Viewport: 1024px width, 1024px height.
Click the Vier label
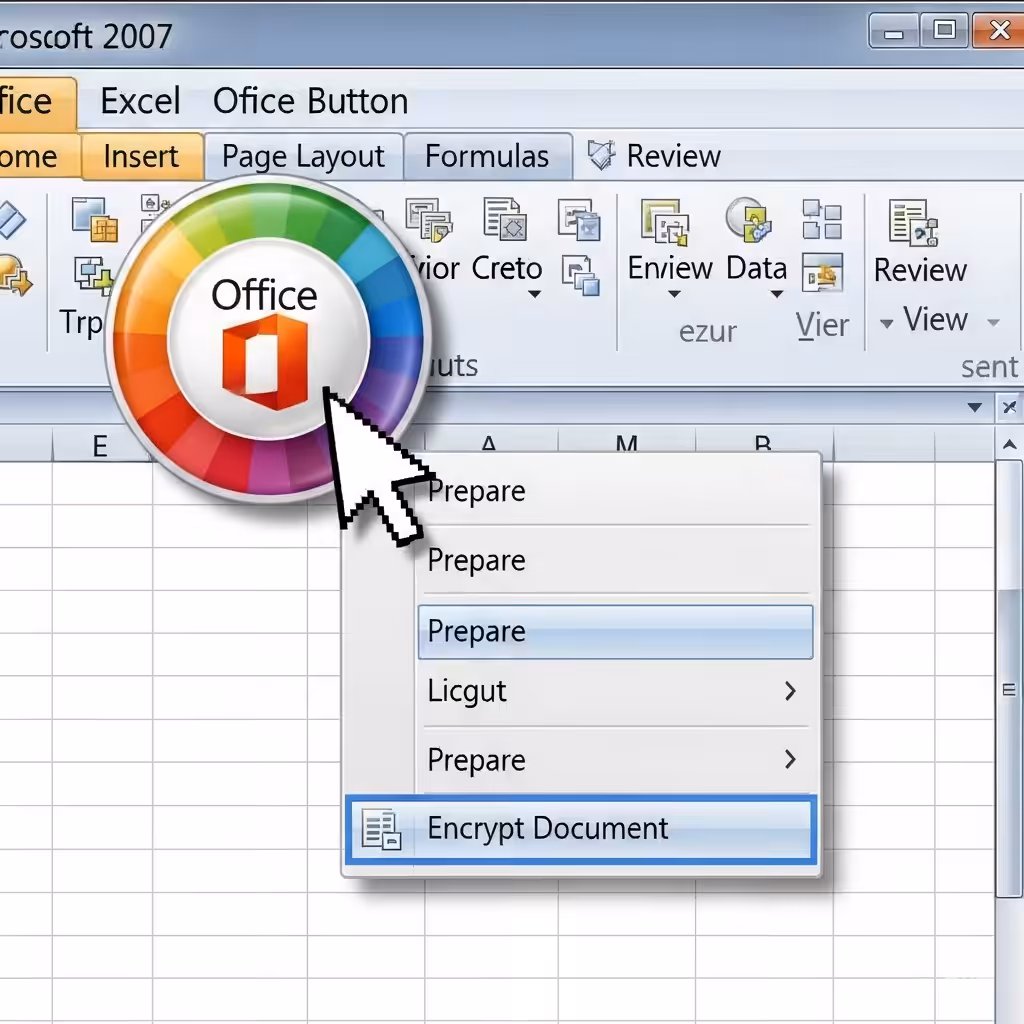[x=822, y=325]
